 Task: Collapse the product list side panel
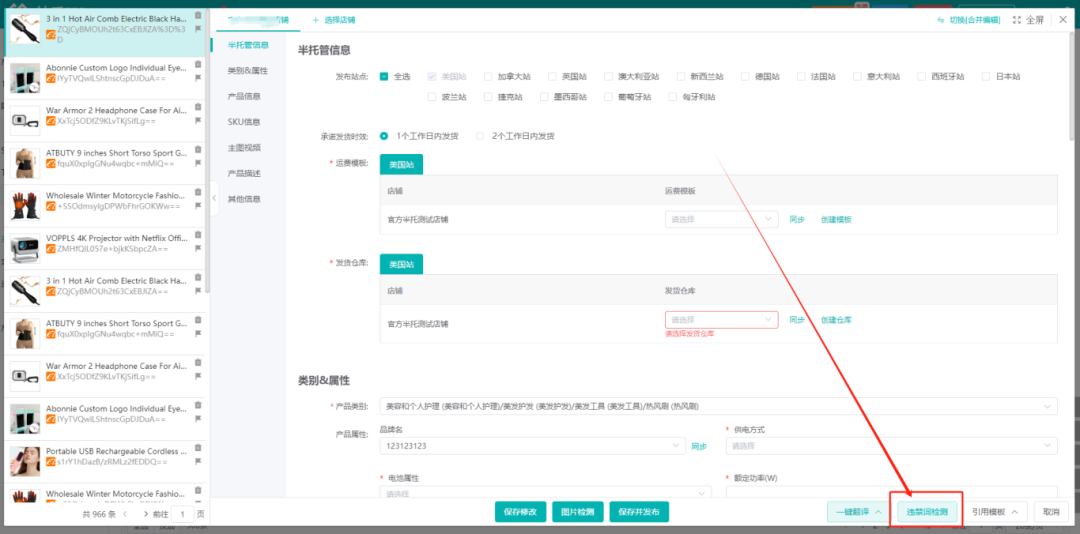[214, 198]
